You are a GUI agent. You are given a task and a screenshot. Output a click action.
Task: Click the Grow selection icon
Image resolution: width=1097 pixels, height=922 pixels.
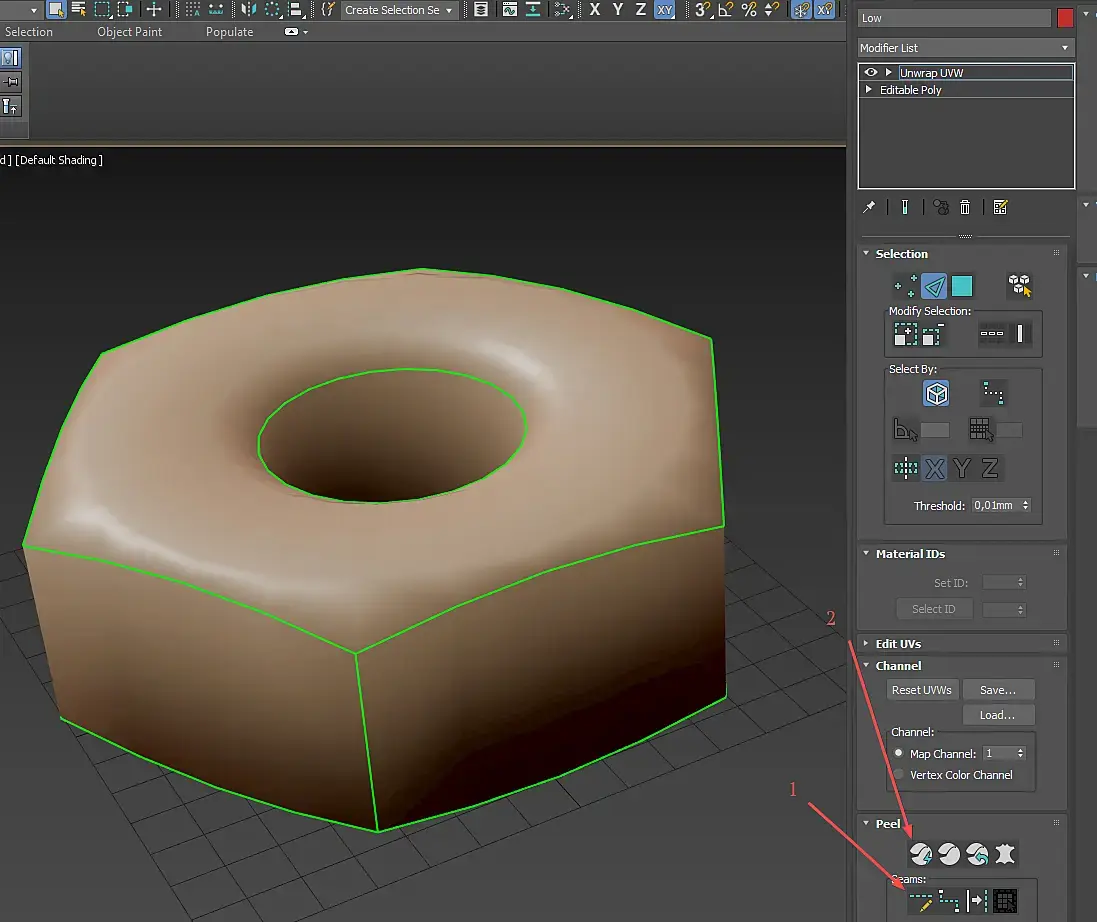[905, 335]
